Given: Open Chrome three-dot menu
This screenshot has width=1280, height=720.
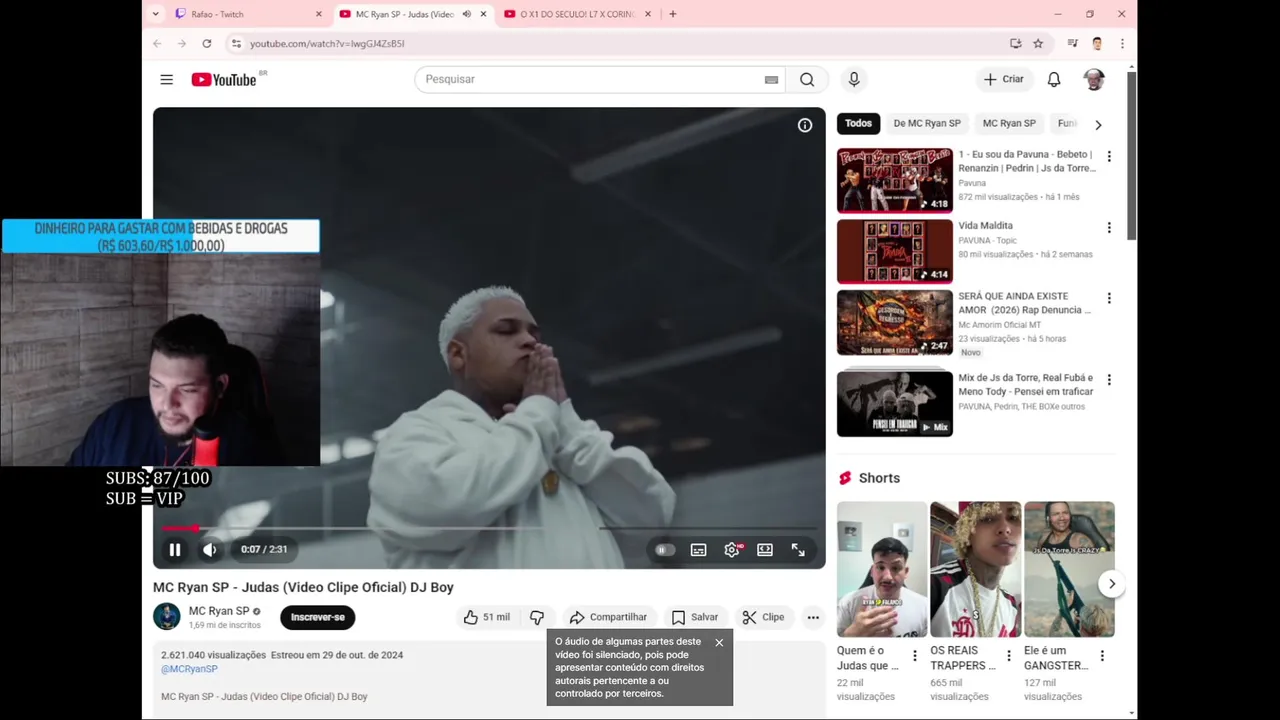Looking at the screenshot, I should point(1122,43).
